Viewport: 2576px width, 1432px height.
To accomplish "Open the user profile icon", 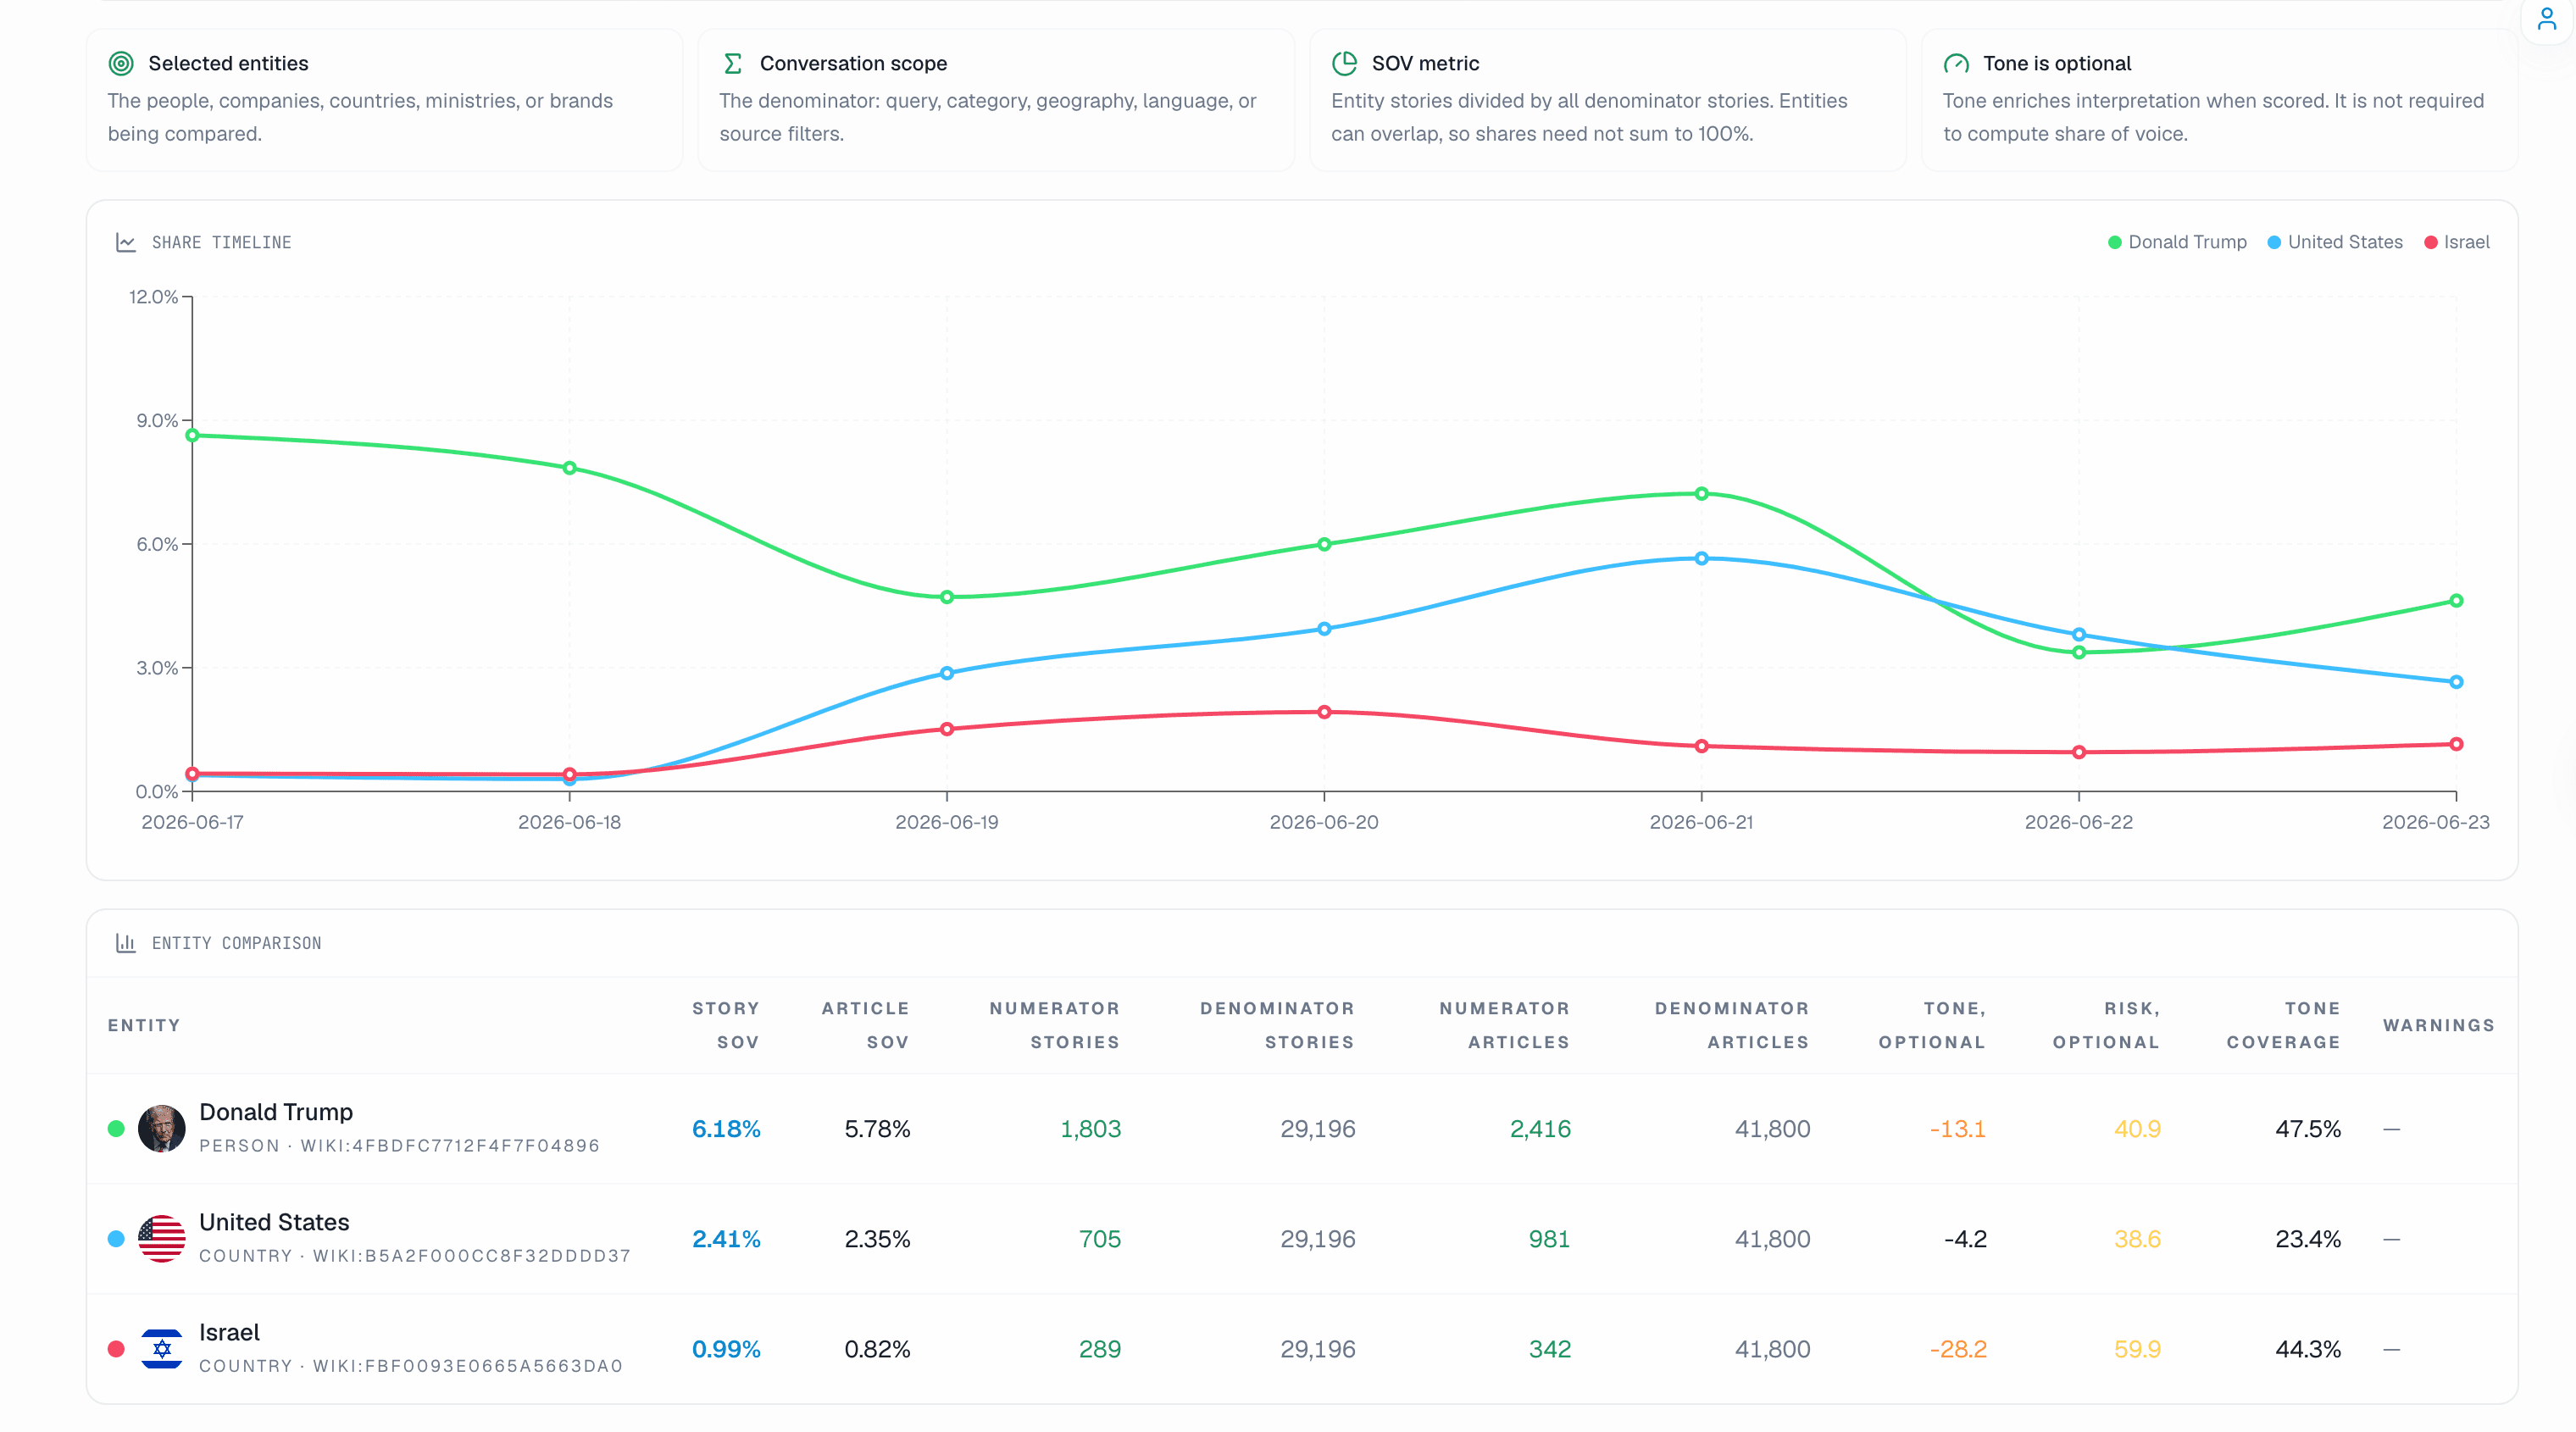I will [2546, 18].
